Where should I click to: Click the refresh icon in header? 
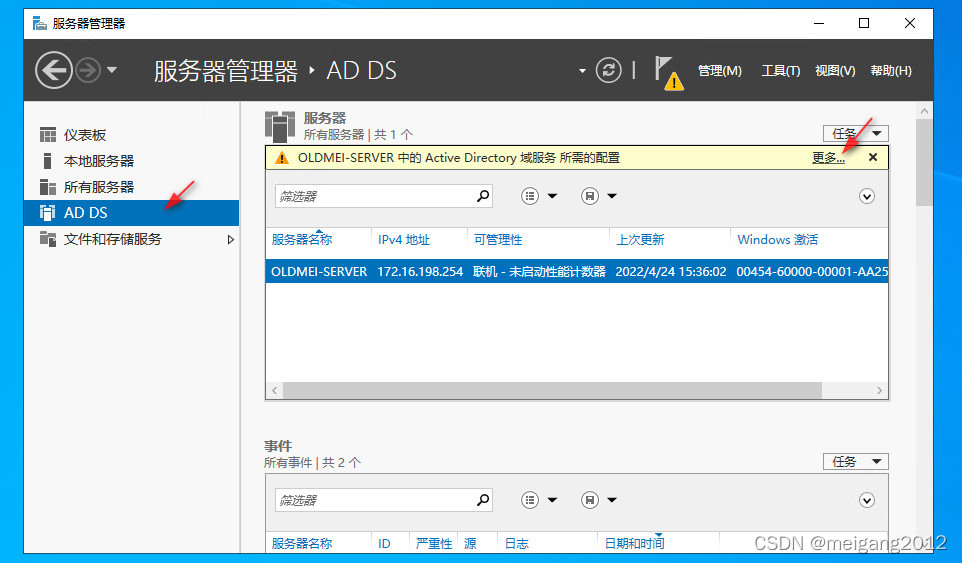(608, 70)
